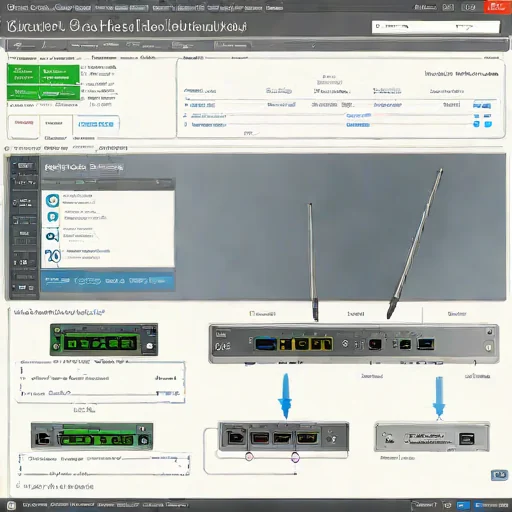Click the orange-red button in the top bar

tap(497, 7)
